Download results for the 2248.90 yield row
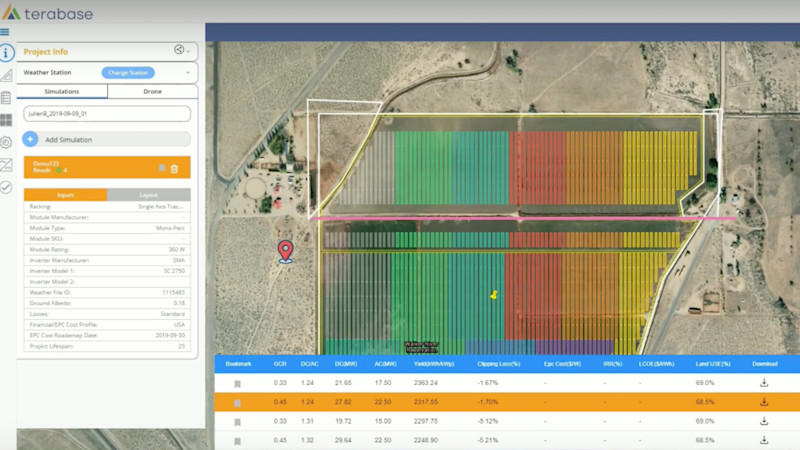Viewport: 800px width, 450px height. point(764,440)
